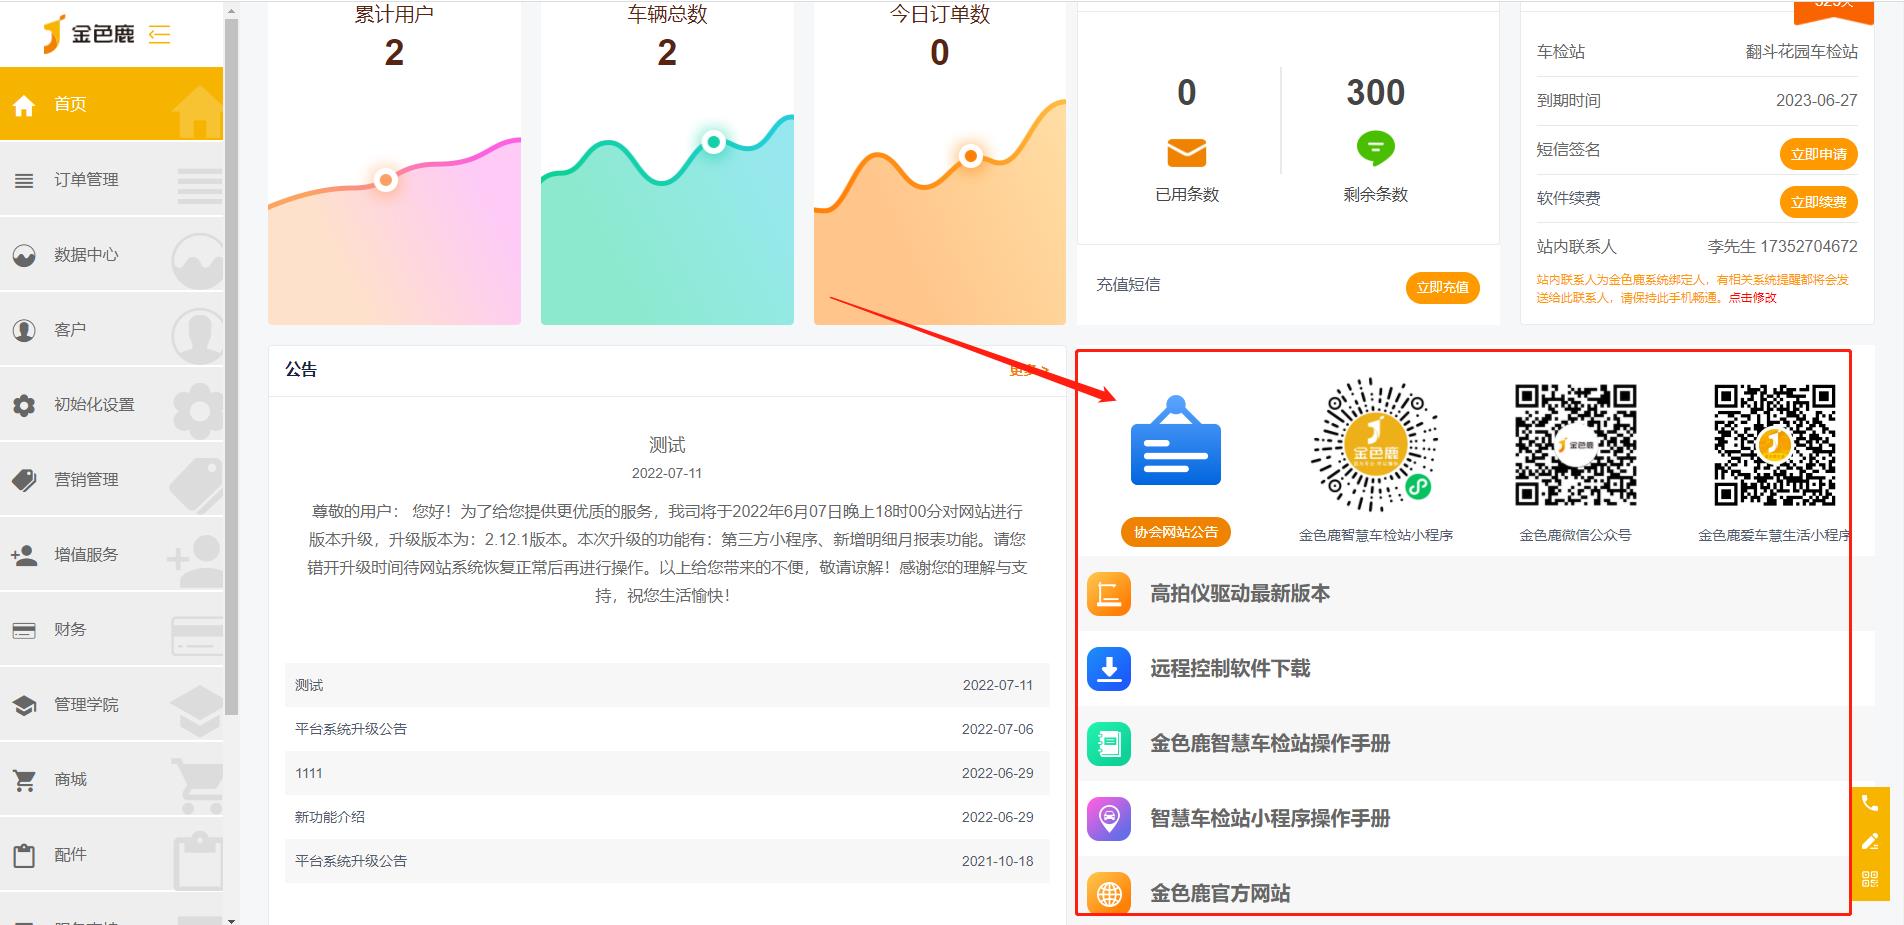Go to 初始化设置 menu
The height and width of the screenshot is (925, 1904).
[x=111, y=405]
